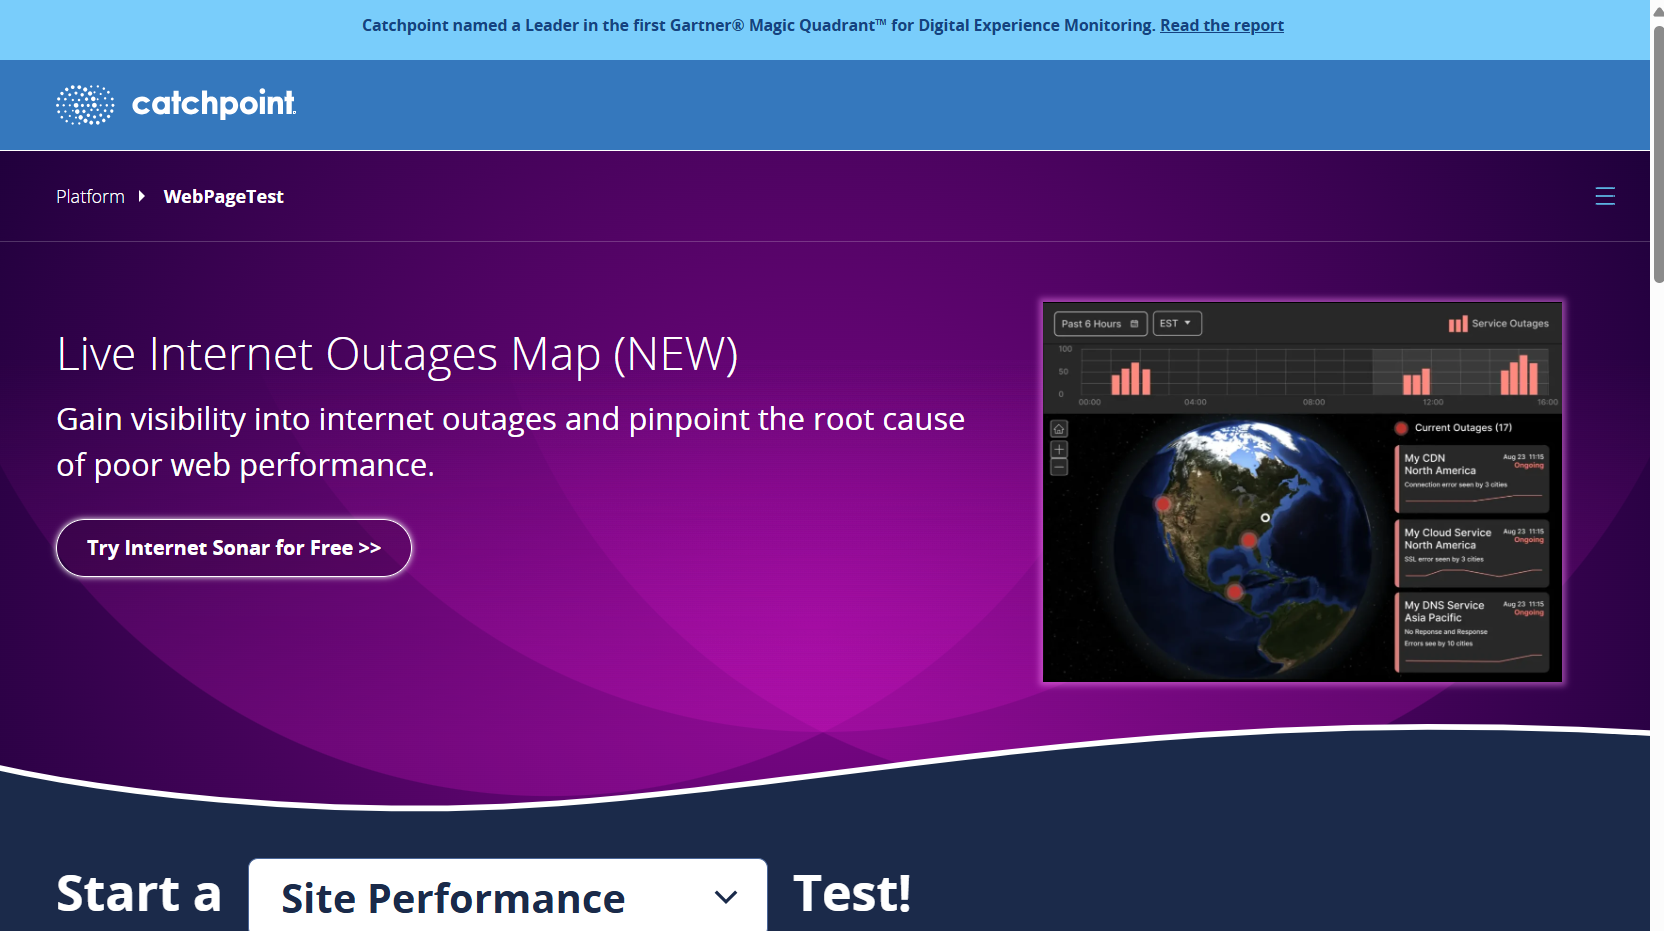Screen dimensions: 1664x931
Task: Click the Service Outages bar chart icon
Action: [x=1457, y=324]
